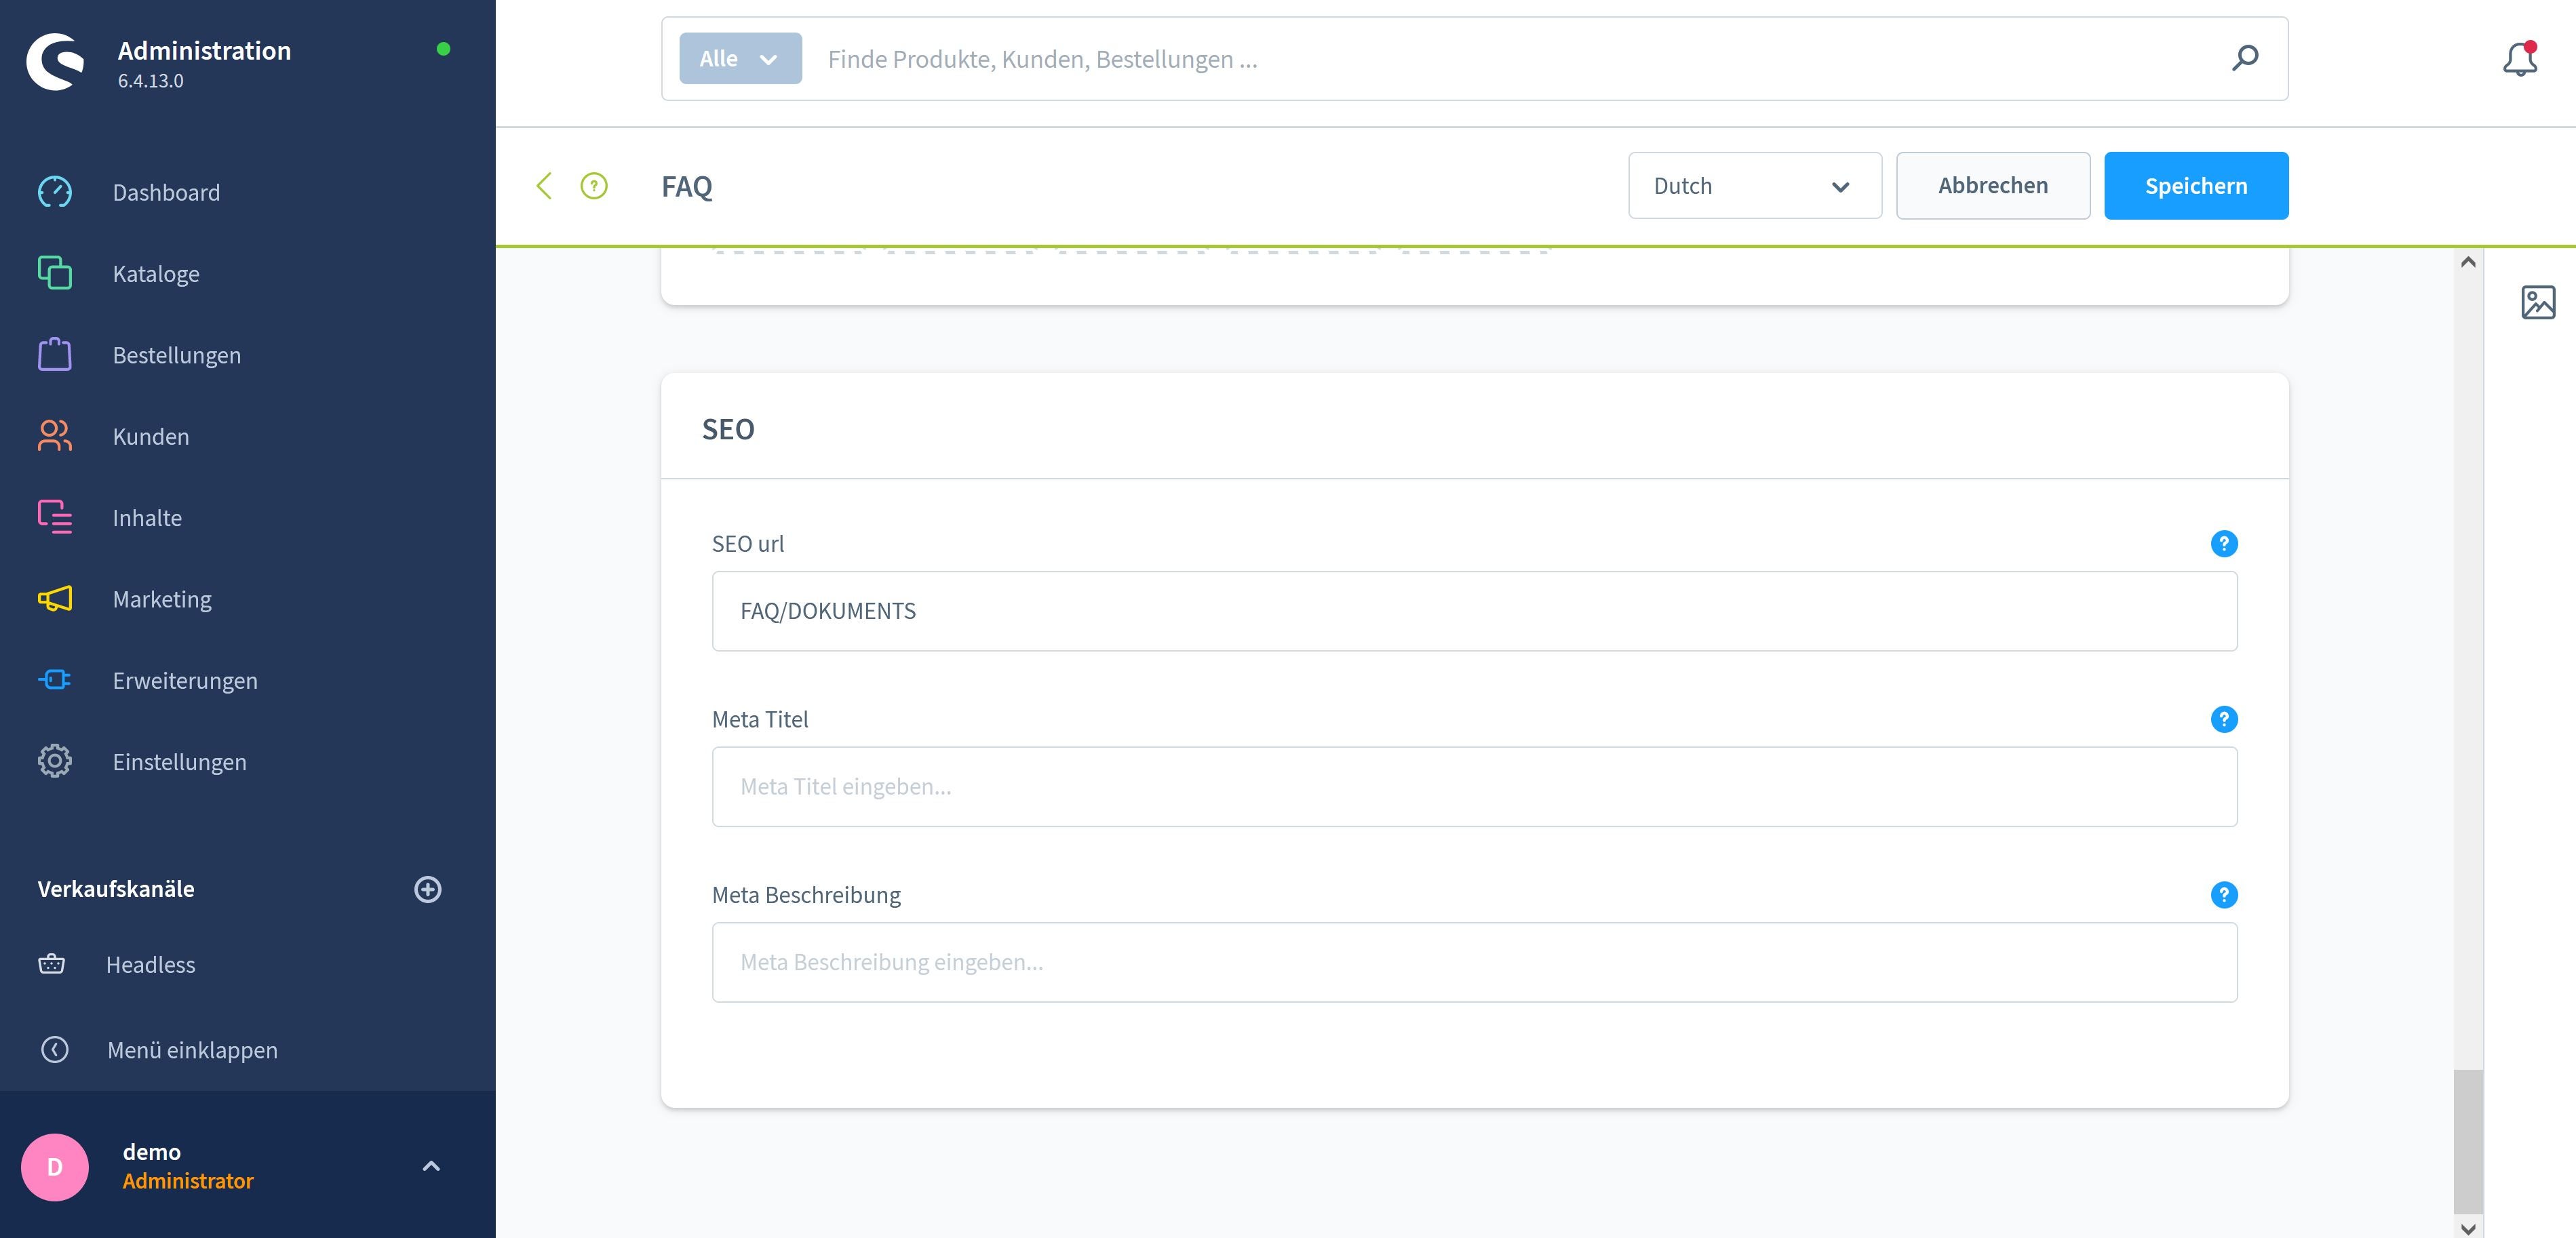Click the Einstellungen gear icon
This screenshot has height=1238, width=2576.
pos(55,761)
